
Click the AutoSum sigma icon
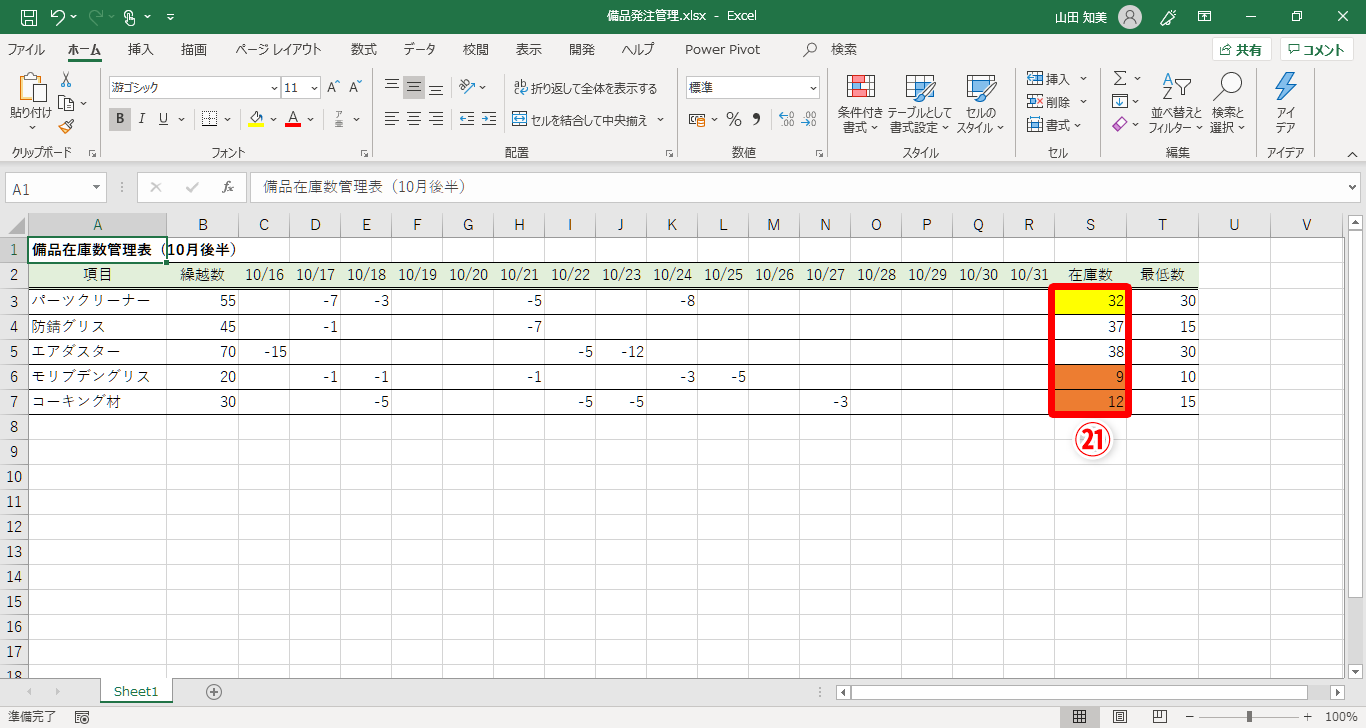[1120, 78]
